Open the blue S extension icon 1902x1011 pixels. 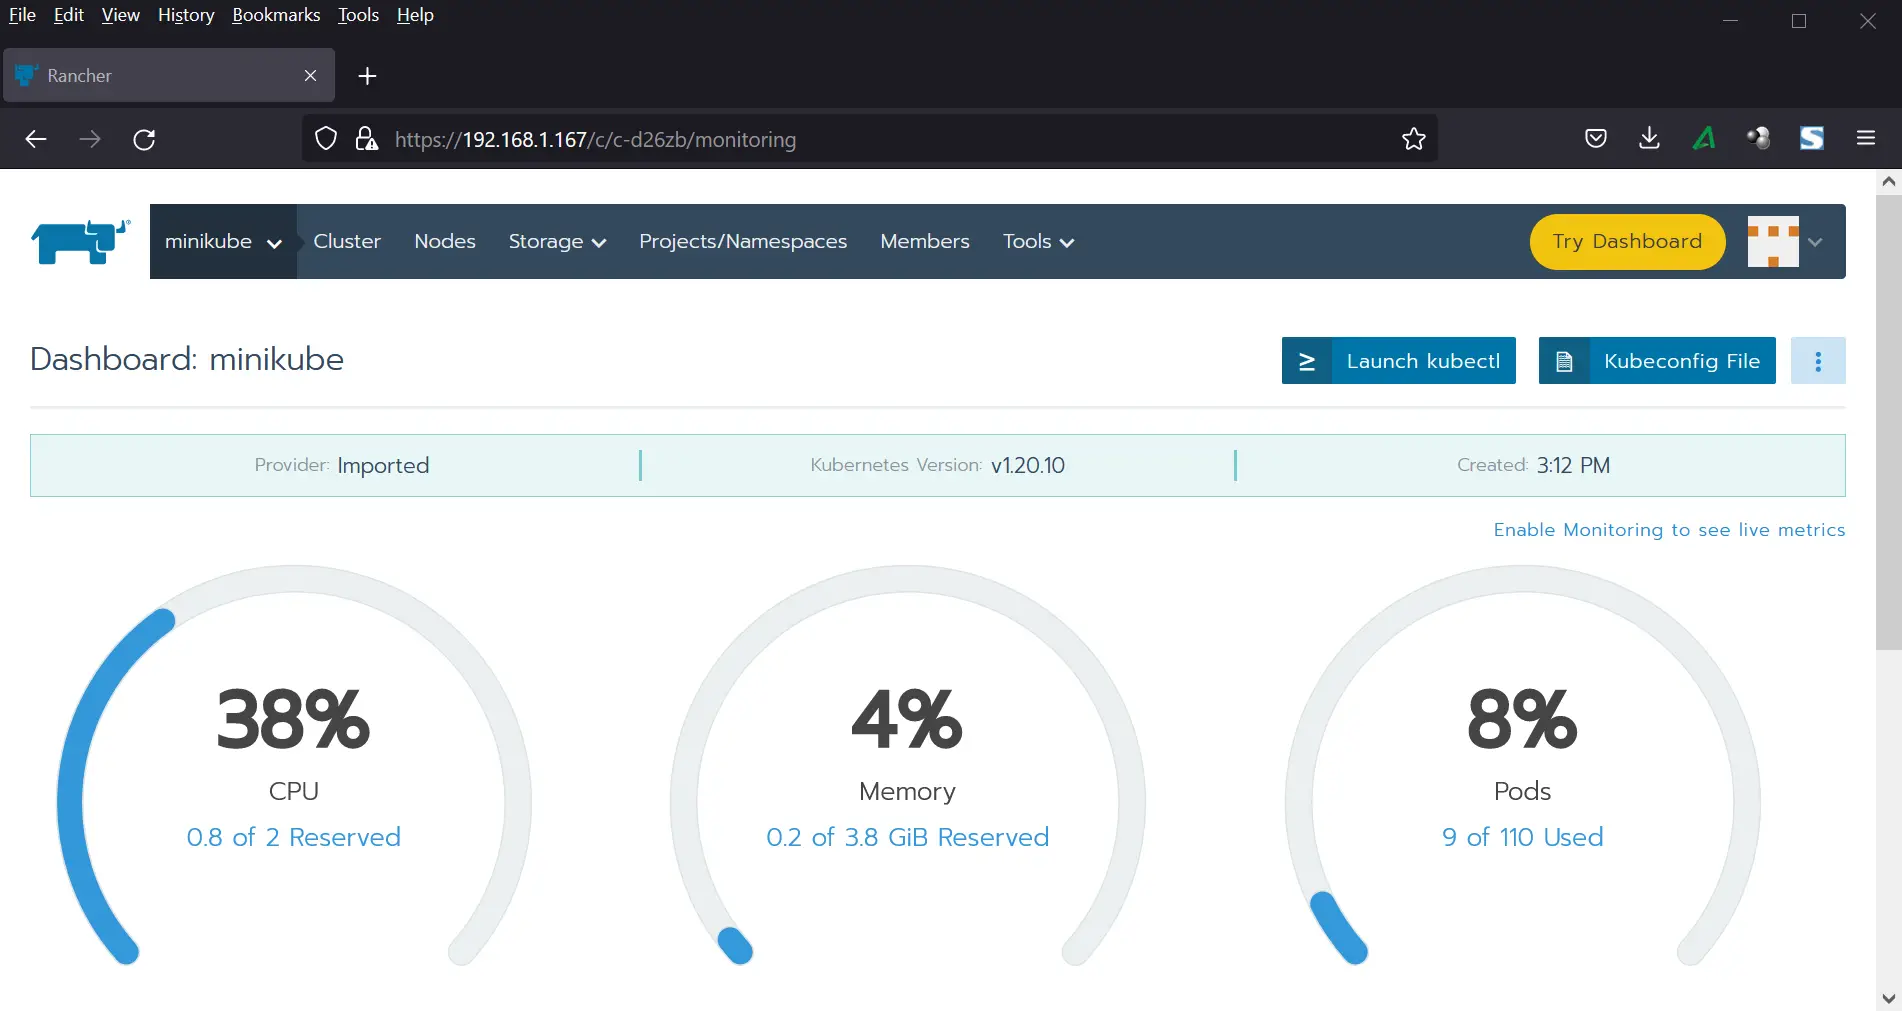click(x=1812, y=139)
